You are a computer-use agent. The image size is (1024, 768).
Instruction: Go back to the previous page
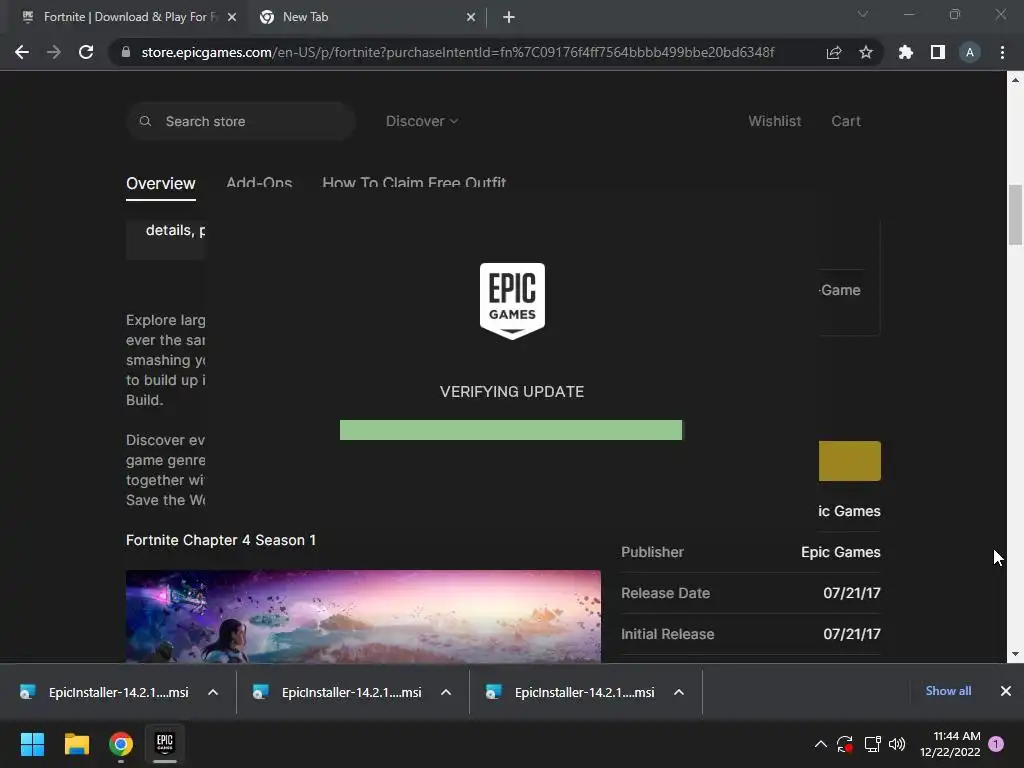click(22, 52)
